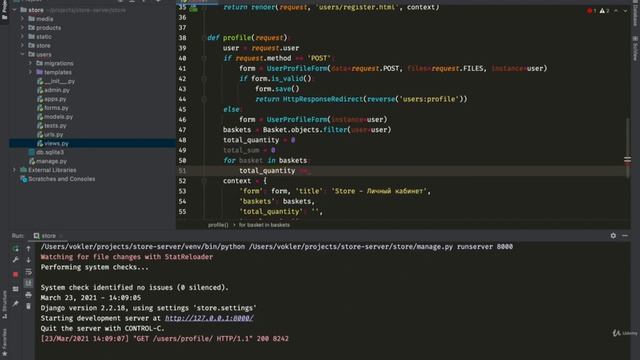
Task: Select the store tab in Run panel
Action: pos(45,236)
